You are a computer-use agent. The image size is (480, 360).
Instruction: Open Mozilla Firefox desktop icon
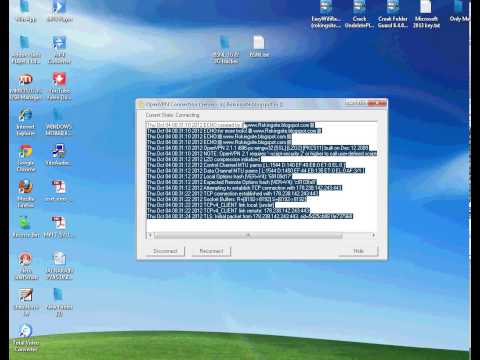[x=25, y=194]
